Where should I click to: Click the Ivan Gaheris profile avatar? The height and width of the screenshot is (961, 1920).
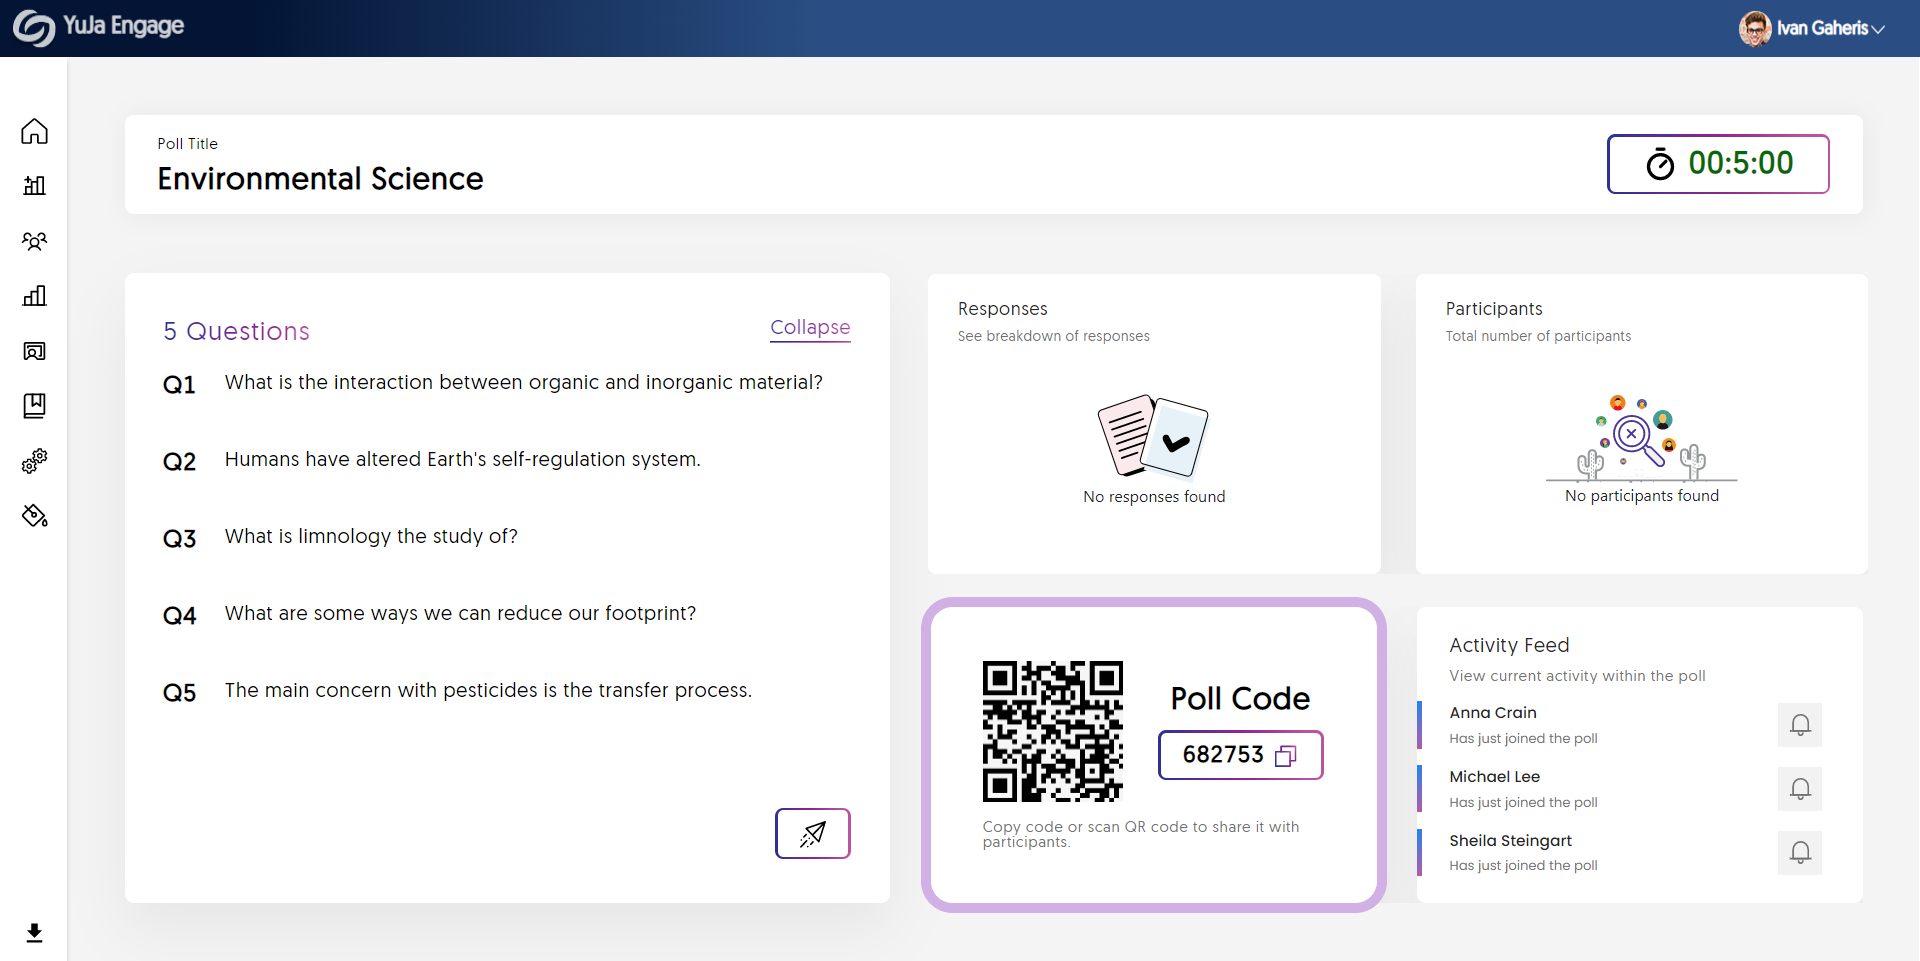coord(1754,28)
